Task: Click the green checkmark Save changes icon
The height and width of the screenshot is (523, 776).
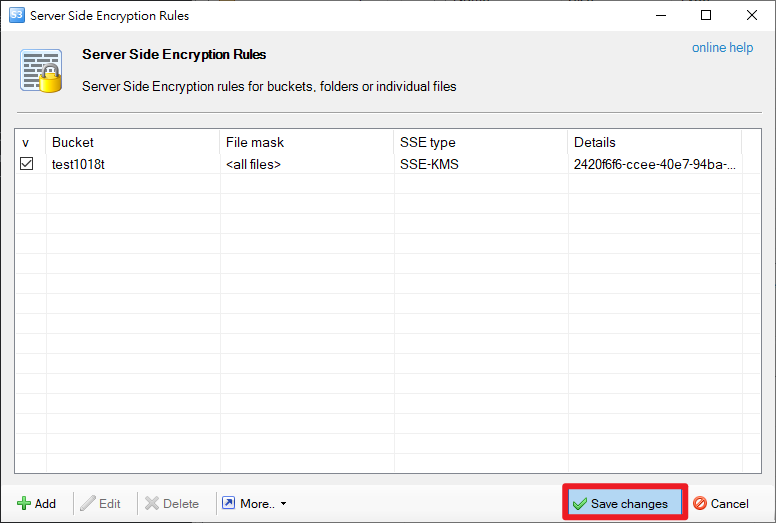Action: coord(580,504)
